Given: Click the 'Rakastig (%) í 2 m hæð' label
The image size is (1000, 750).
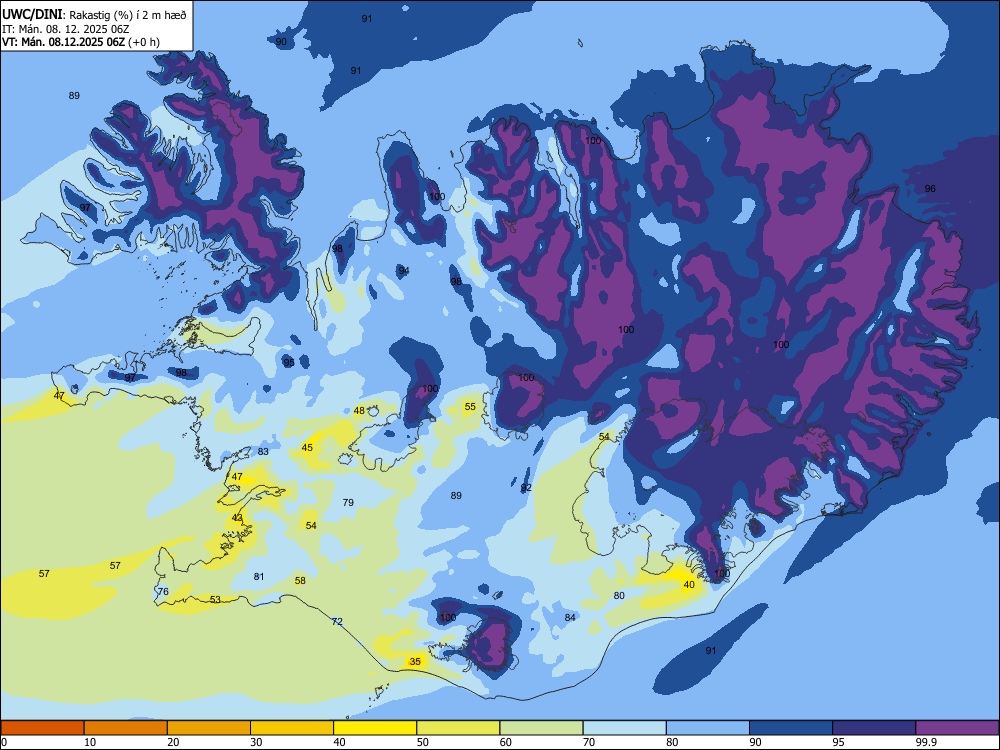Looking at the screenshot, I should point(128,15).
